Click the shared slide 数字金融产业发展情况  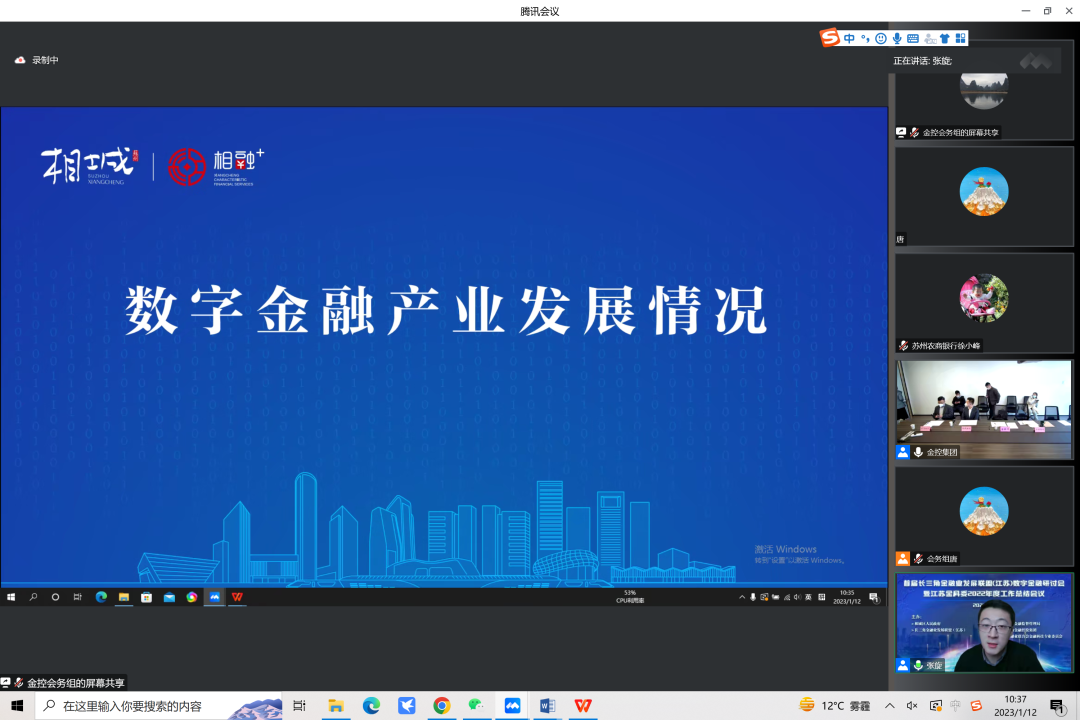tap(444, 347)
